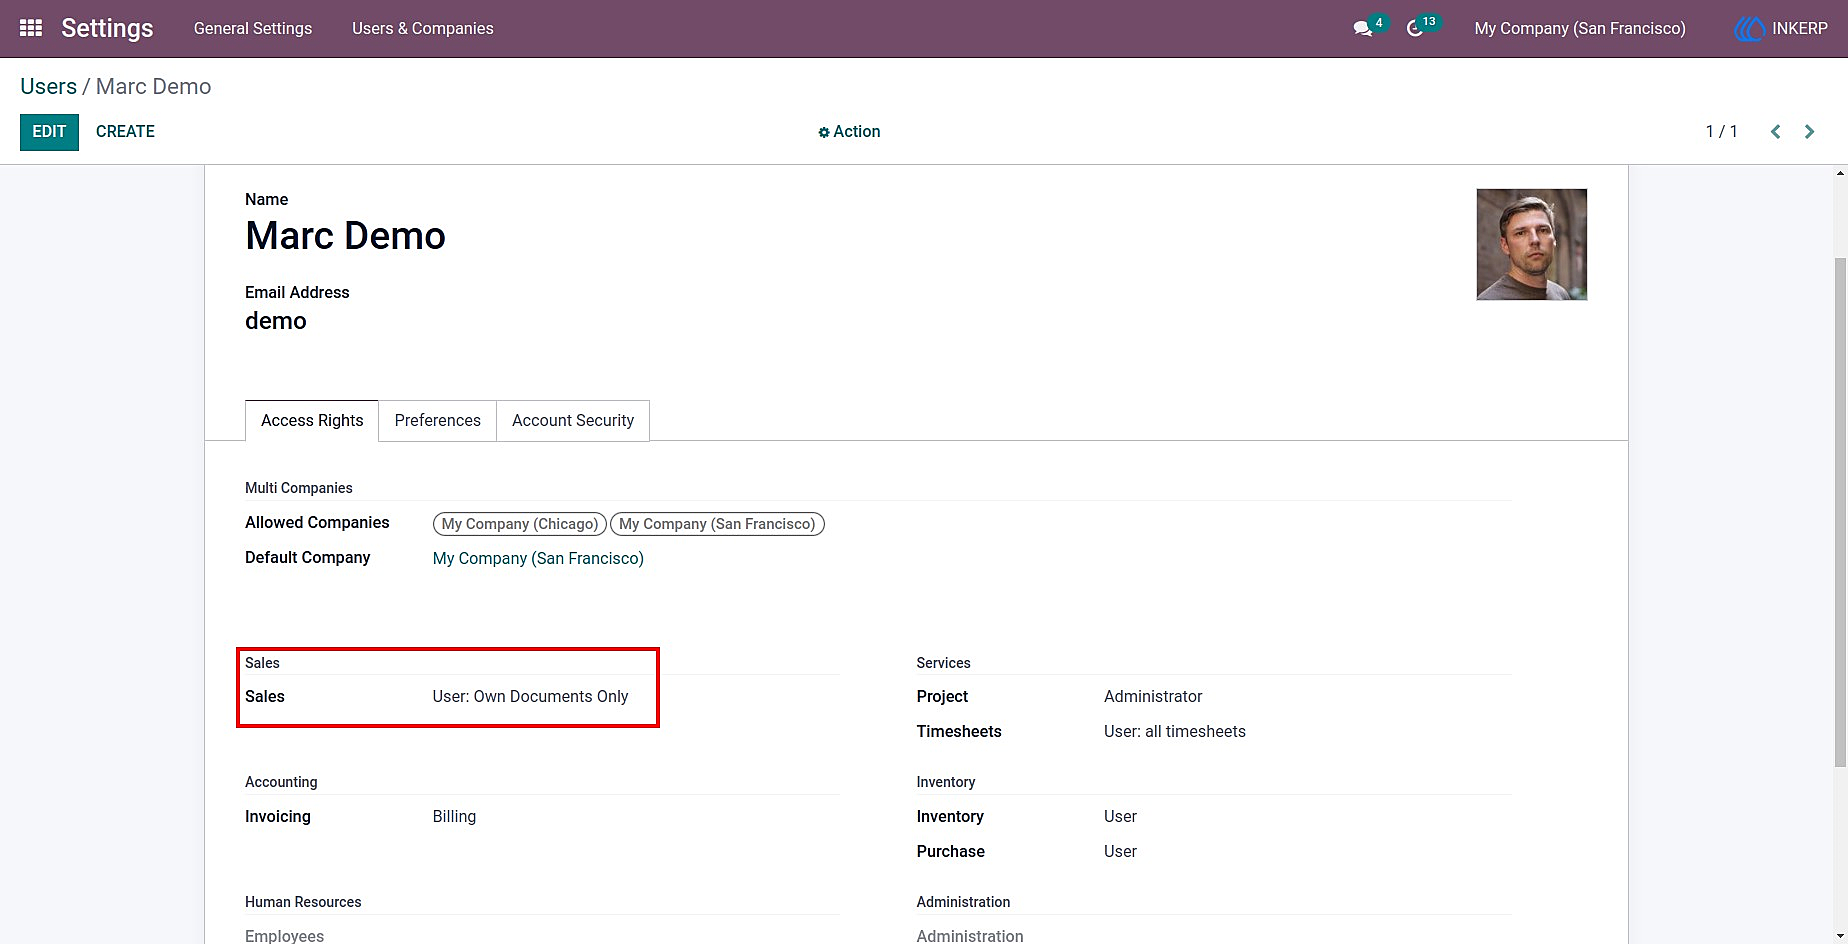Open the apps grid menu icon
The image size is (1848, 944).
tap(31, 28)
